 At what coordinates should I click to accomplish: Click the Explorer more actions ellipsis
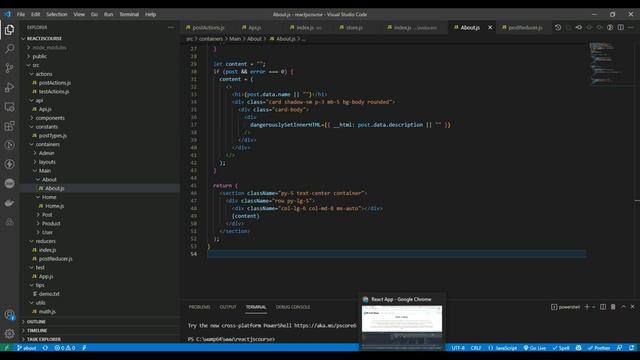(x=171, y=27)
